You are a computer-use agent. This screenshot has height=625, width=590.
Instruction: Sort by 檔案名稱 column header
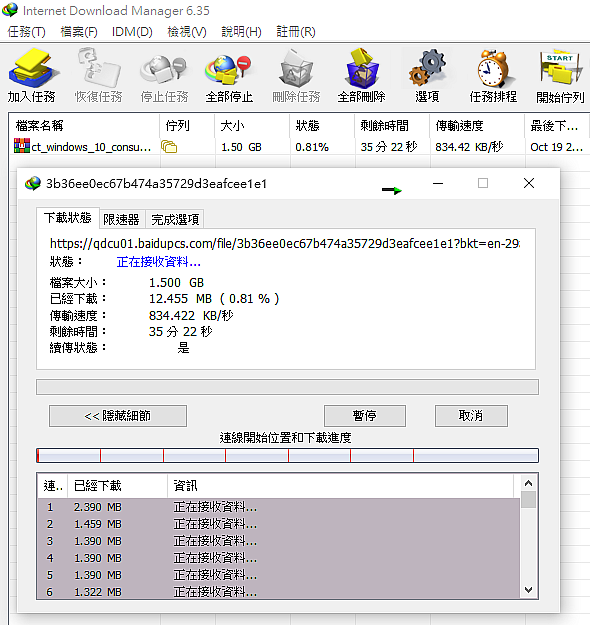84,126
